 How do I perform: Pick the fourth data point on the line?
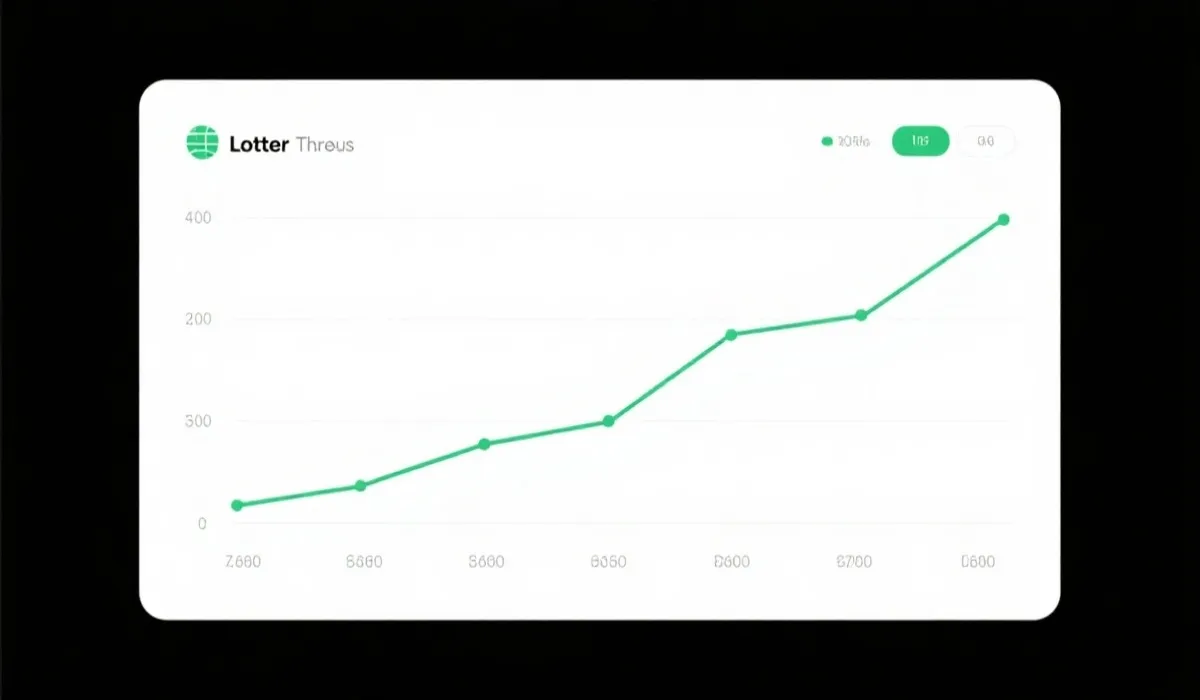608,421
